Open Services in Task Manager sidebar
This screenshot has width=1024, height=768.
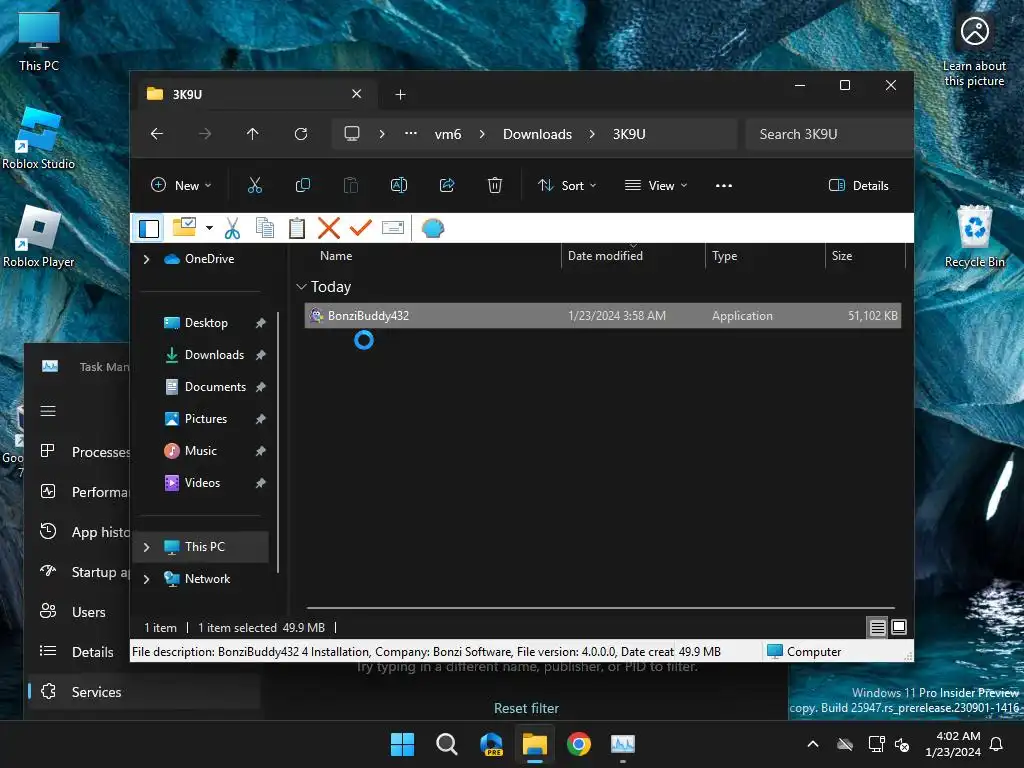click(x=144, y=692)
